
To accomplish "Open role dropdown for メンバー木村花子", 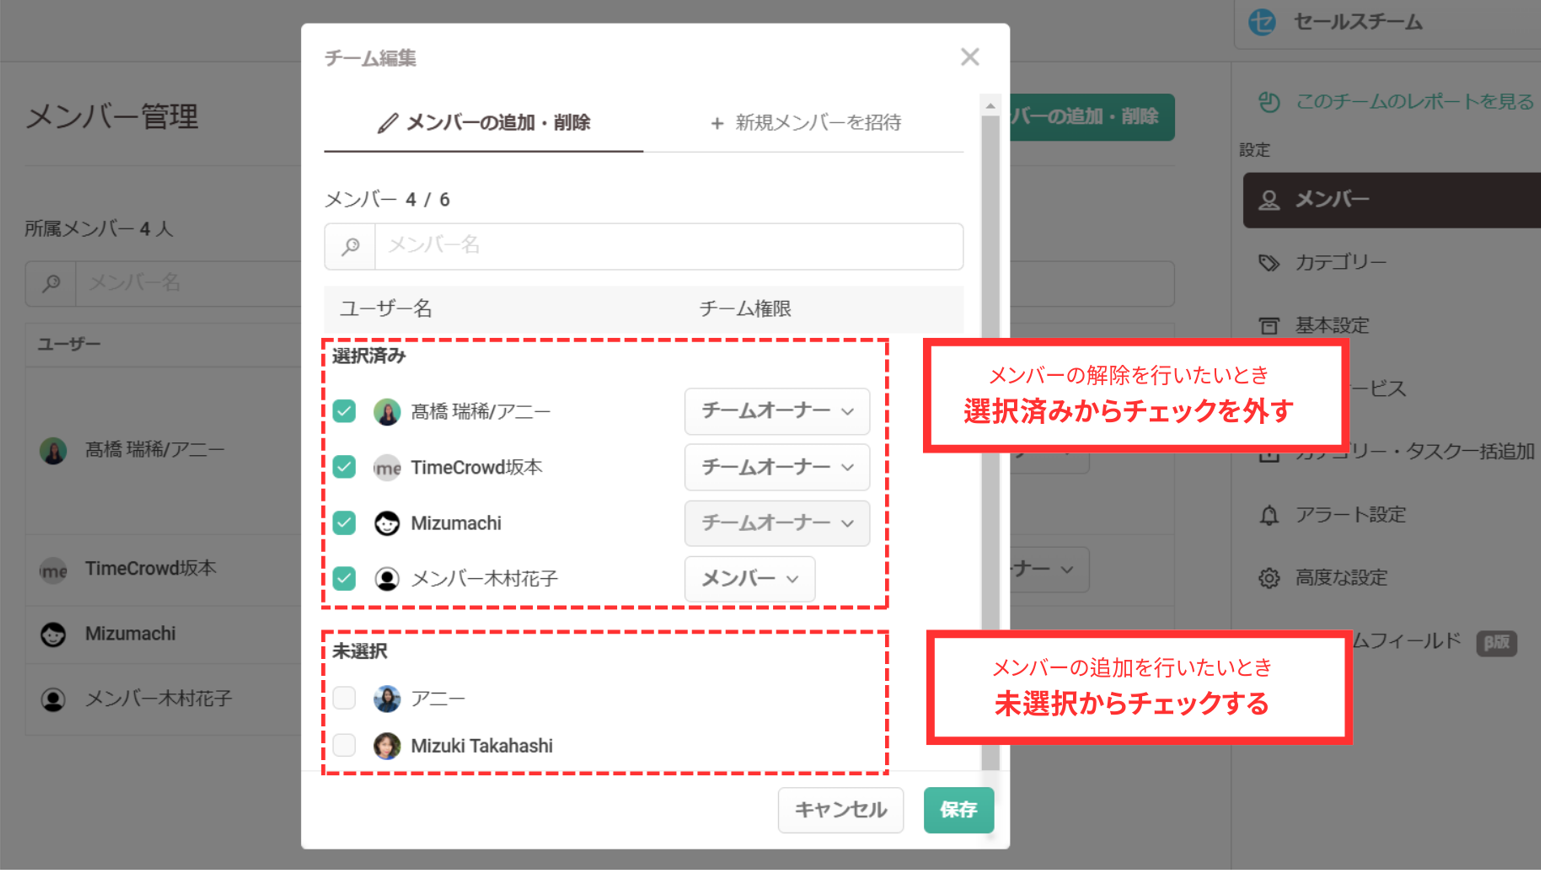I will click(749, 578).
